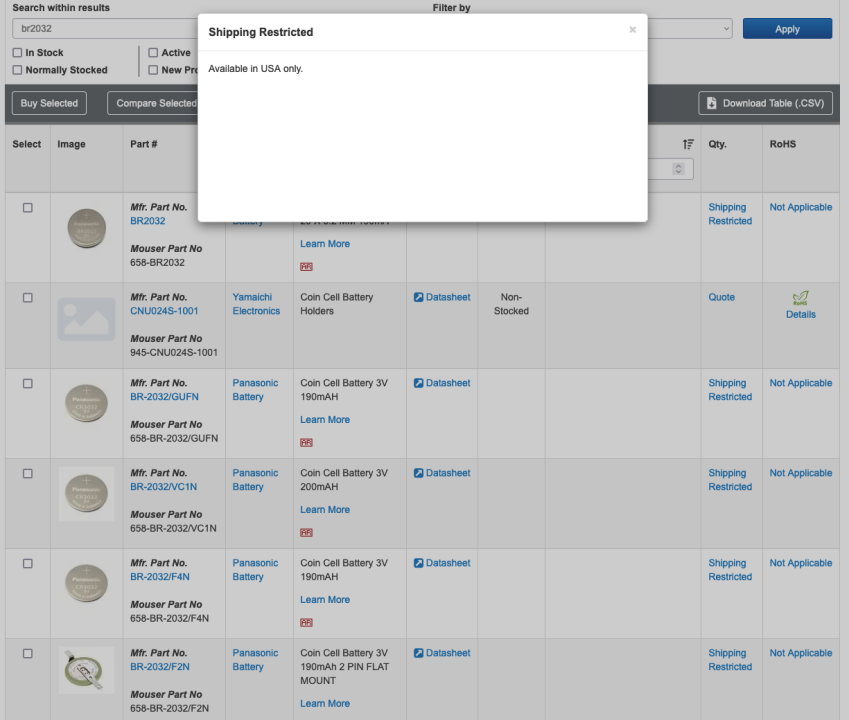Open BR-2032/GUFN battery image
Screen dimensions: 849x720
coord(87,403)
